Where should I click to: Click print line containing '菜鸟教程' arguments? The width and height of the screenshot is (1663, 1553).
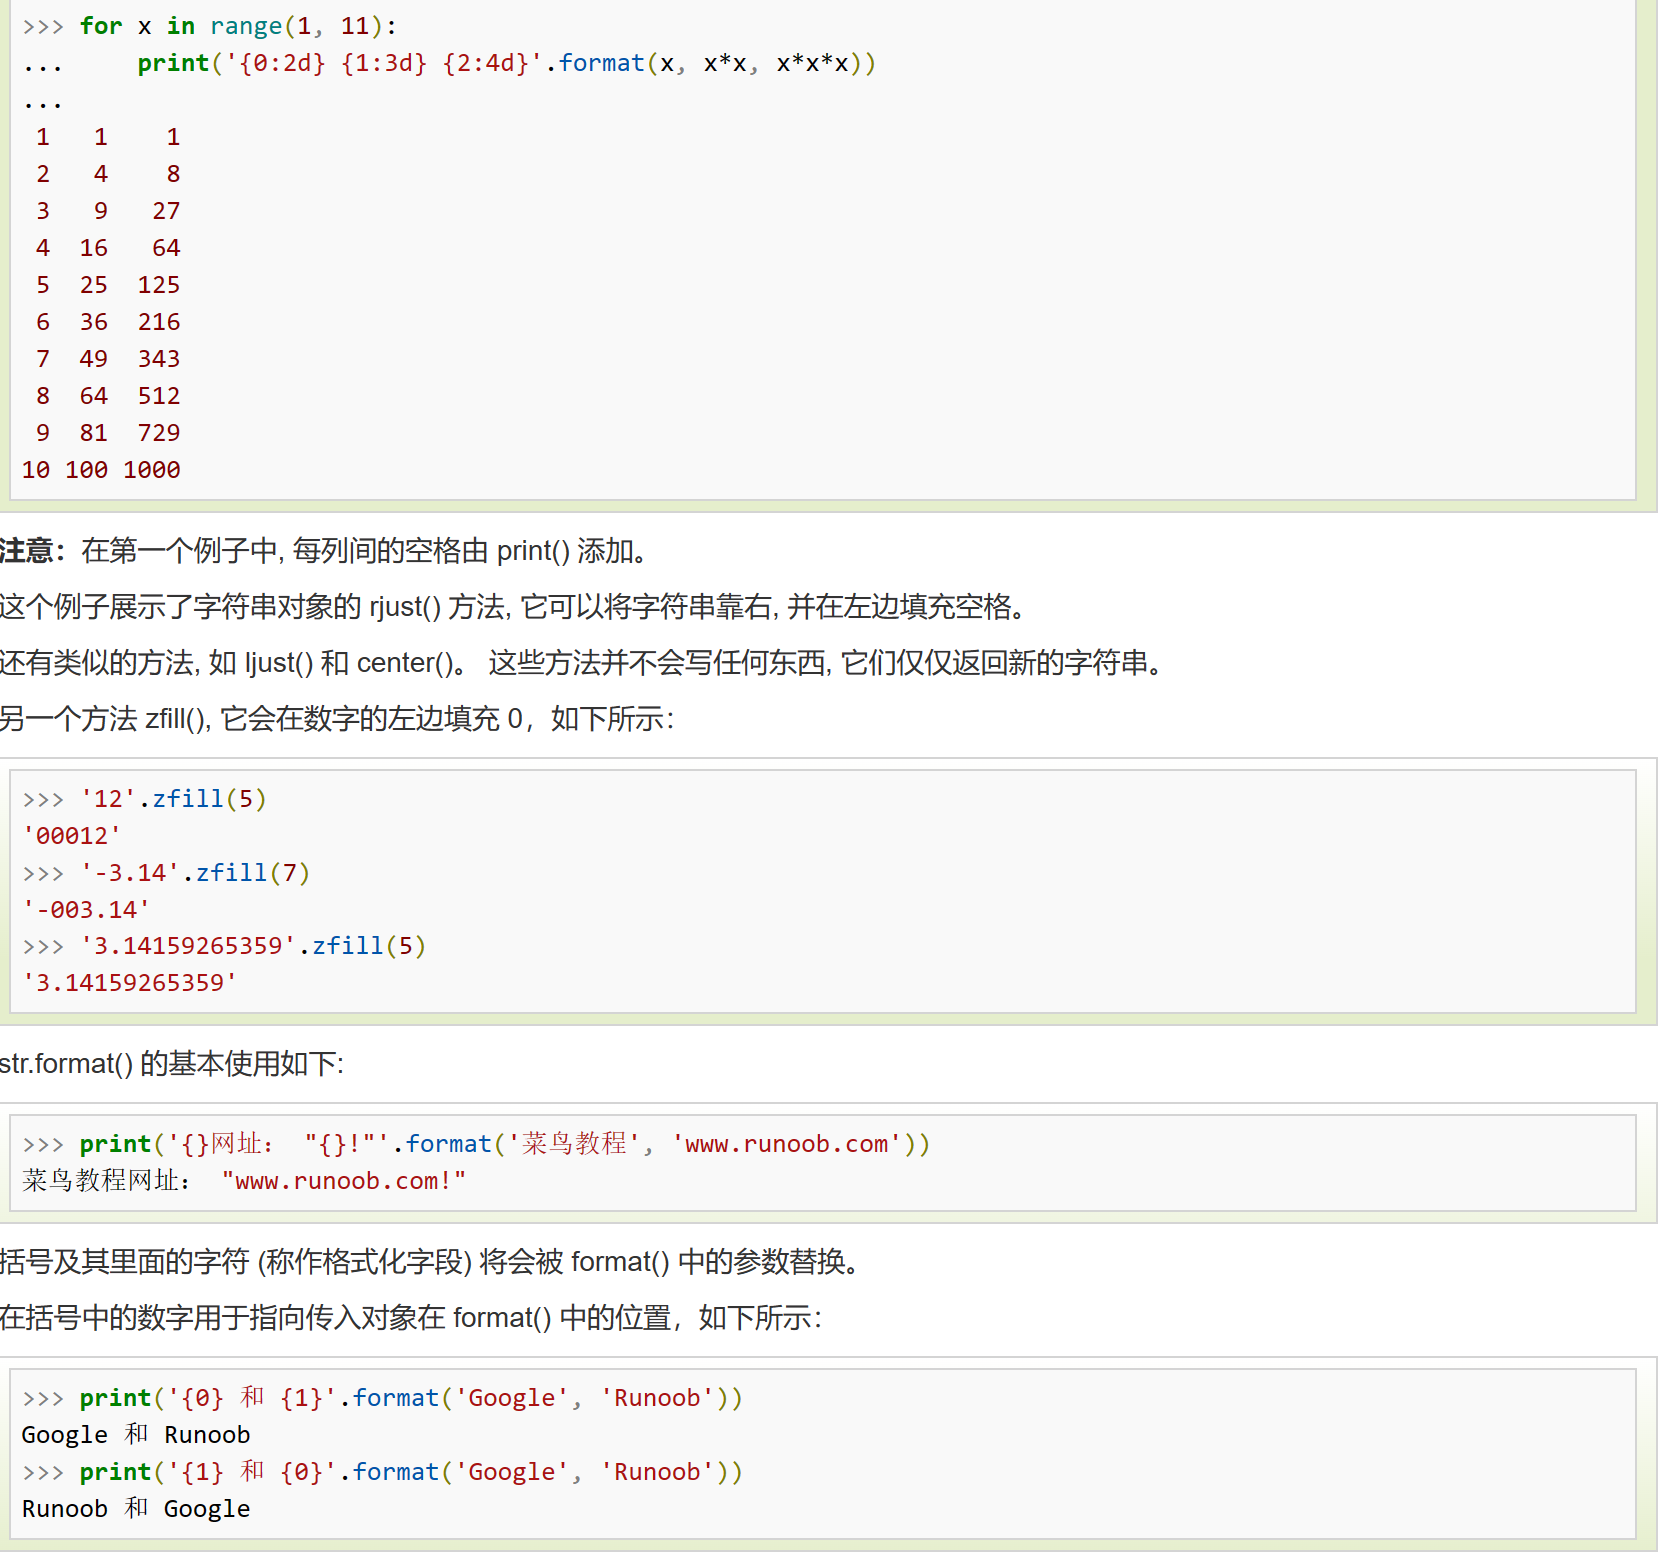point(476,1143)
